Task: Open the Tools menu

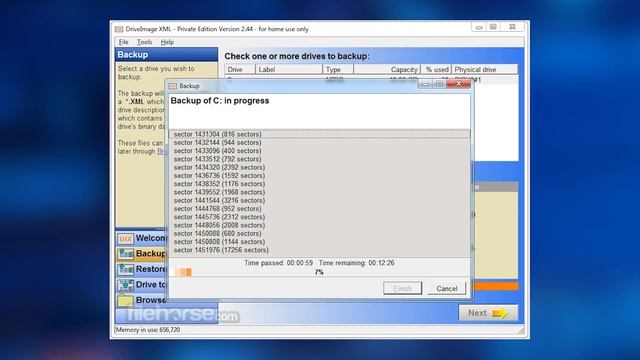Action: [x=144, y=42]
